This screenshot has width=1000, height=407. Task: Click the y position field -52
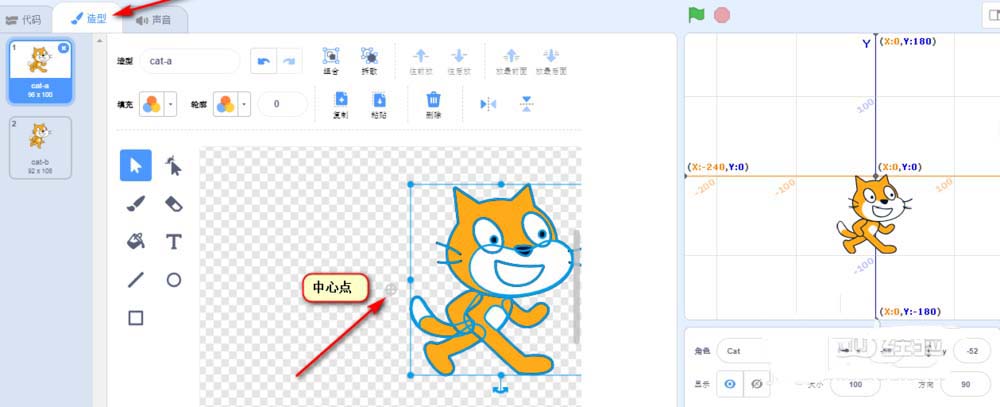pyautogui.click(x=973, y=350)
